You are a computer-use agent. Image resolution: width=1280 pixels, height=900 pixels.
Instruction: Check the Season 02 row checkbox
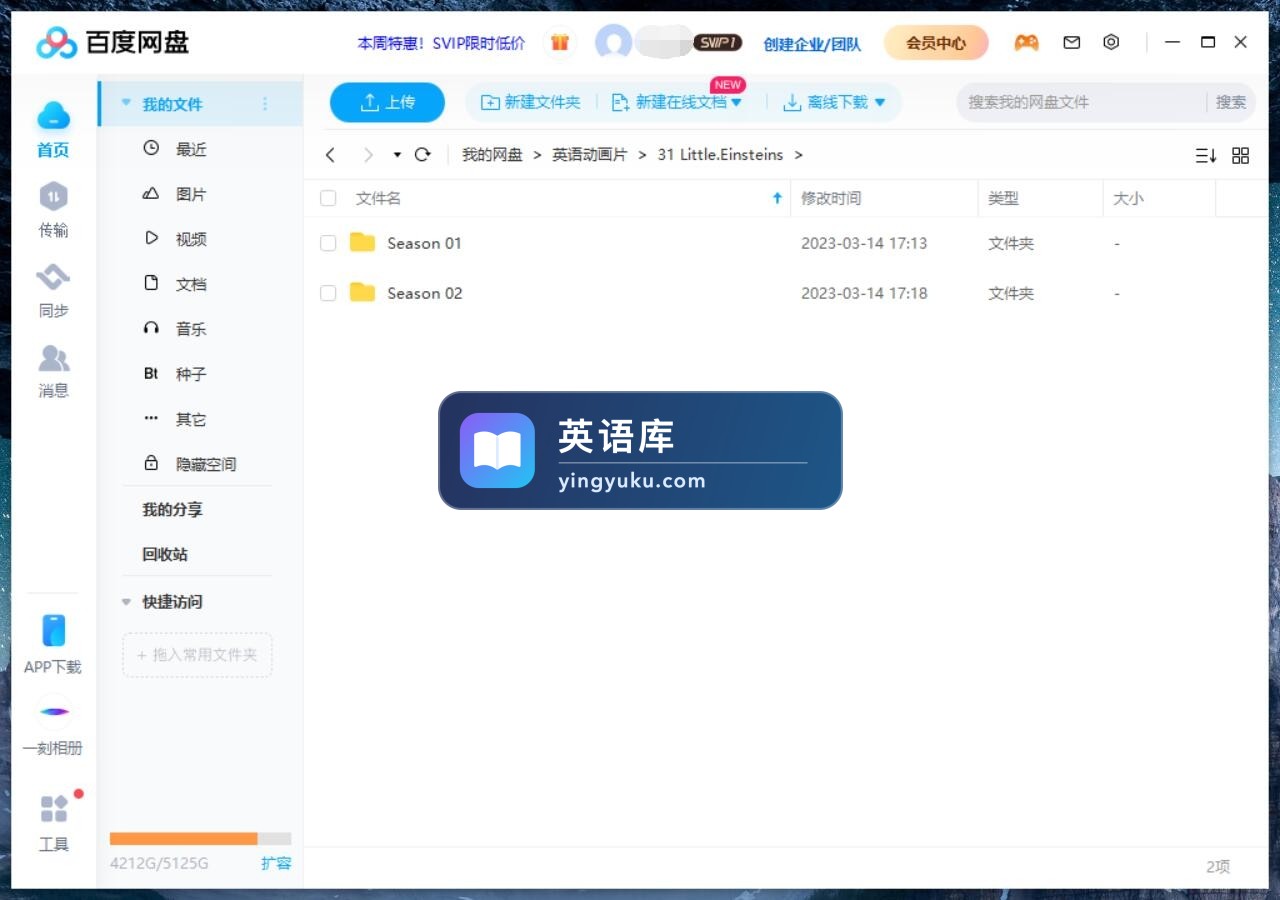(328, 293)
